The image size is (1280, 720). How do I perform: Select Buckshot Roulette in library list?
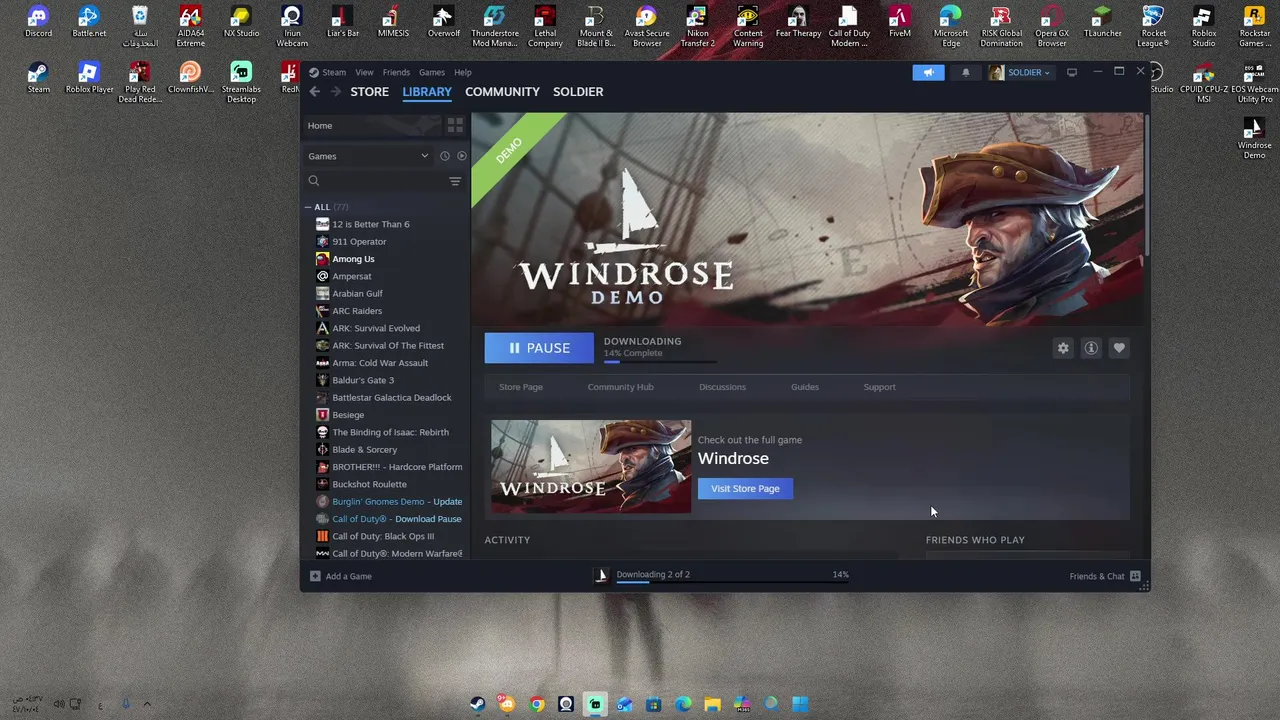click(369, 484)
